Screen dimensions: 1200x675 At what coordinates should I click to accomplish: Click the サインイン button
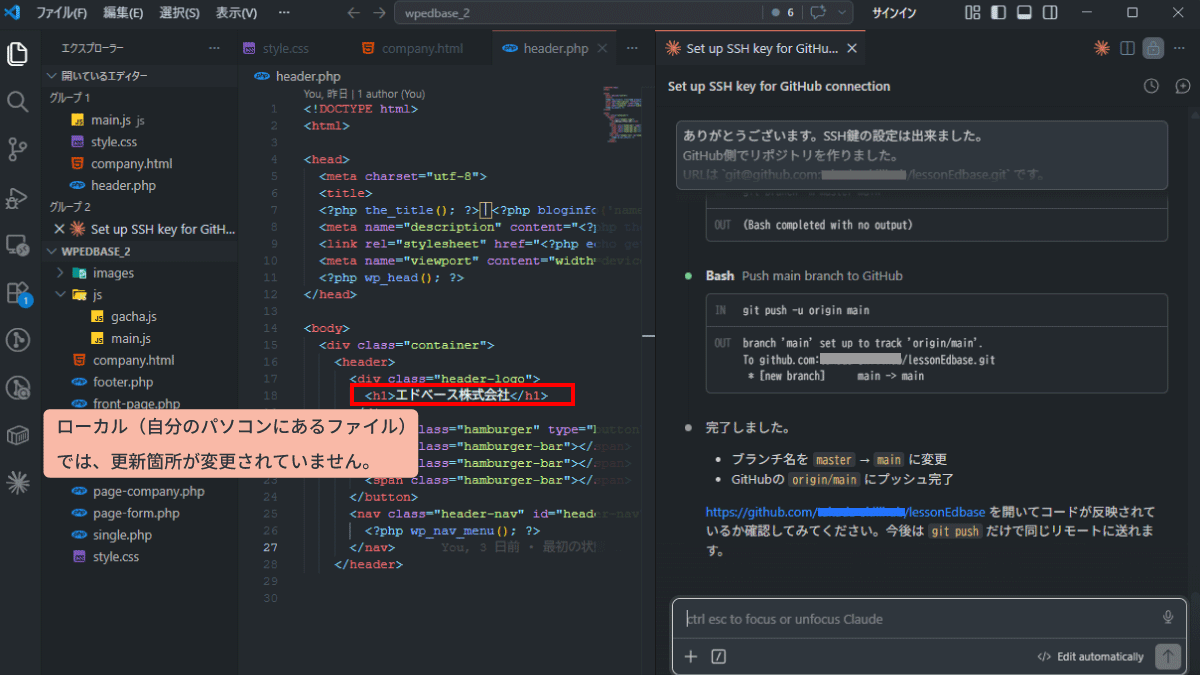[x=894, y=13]
